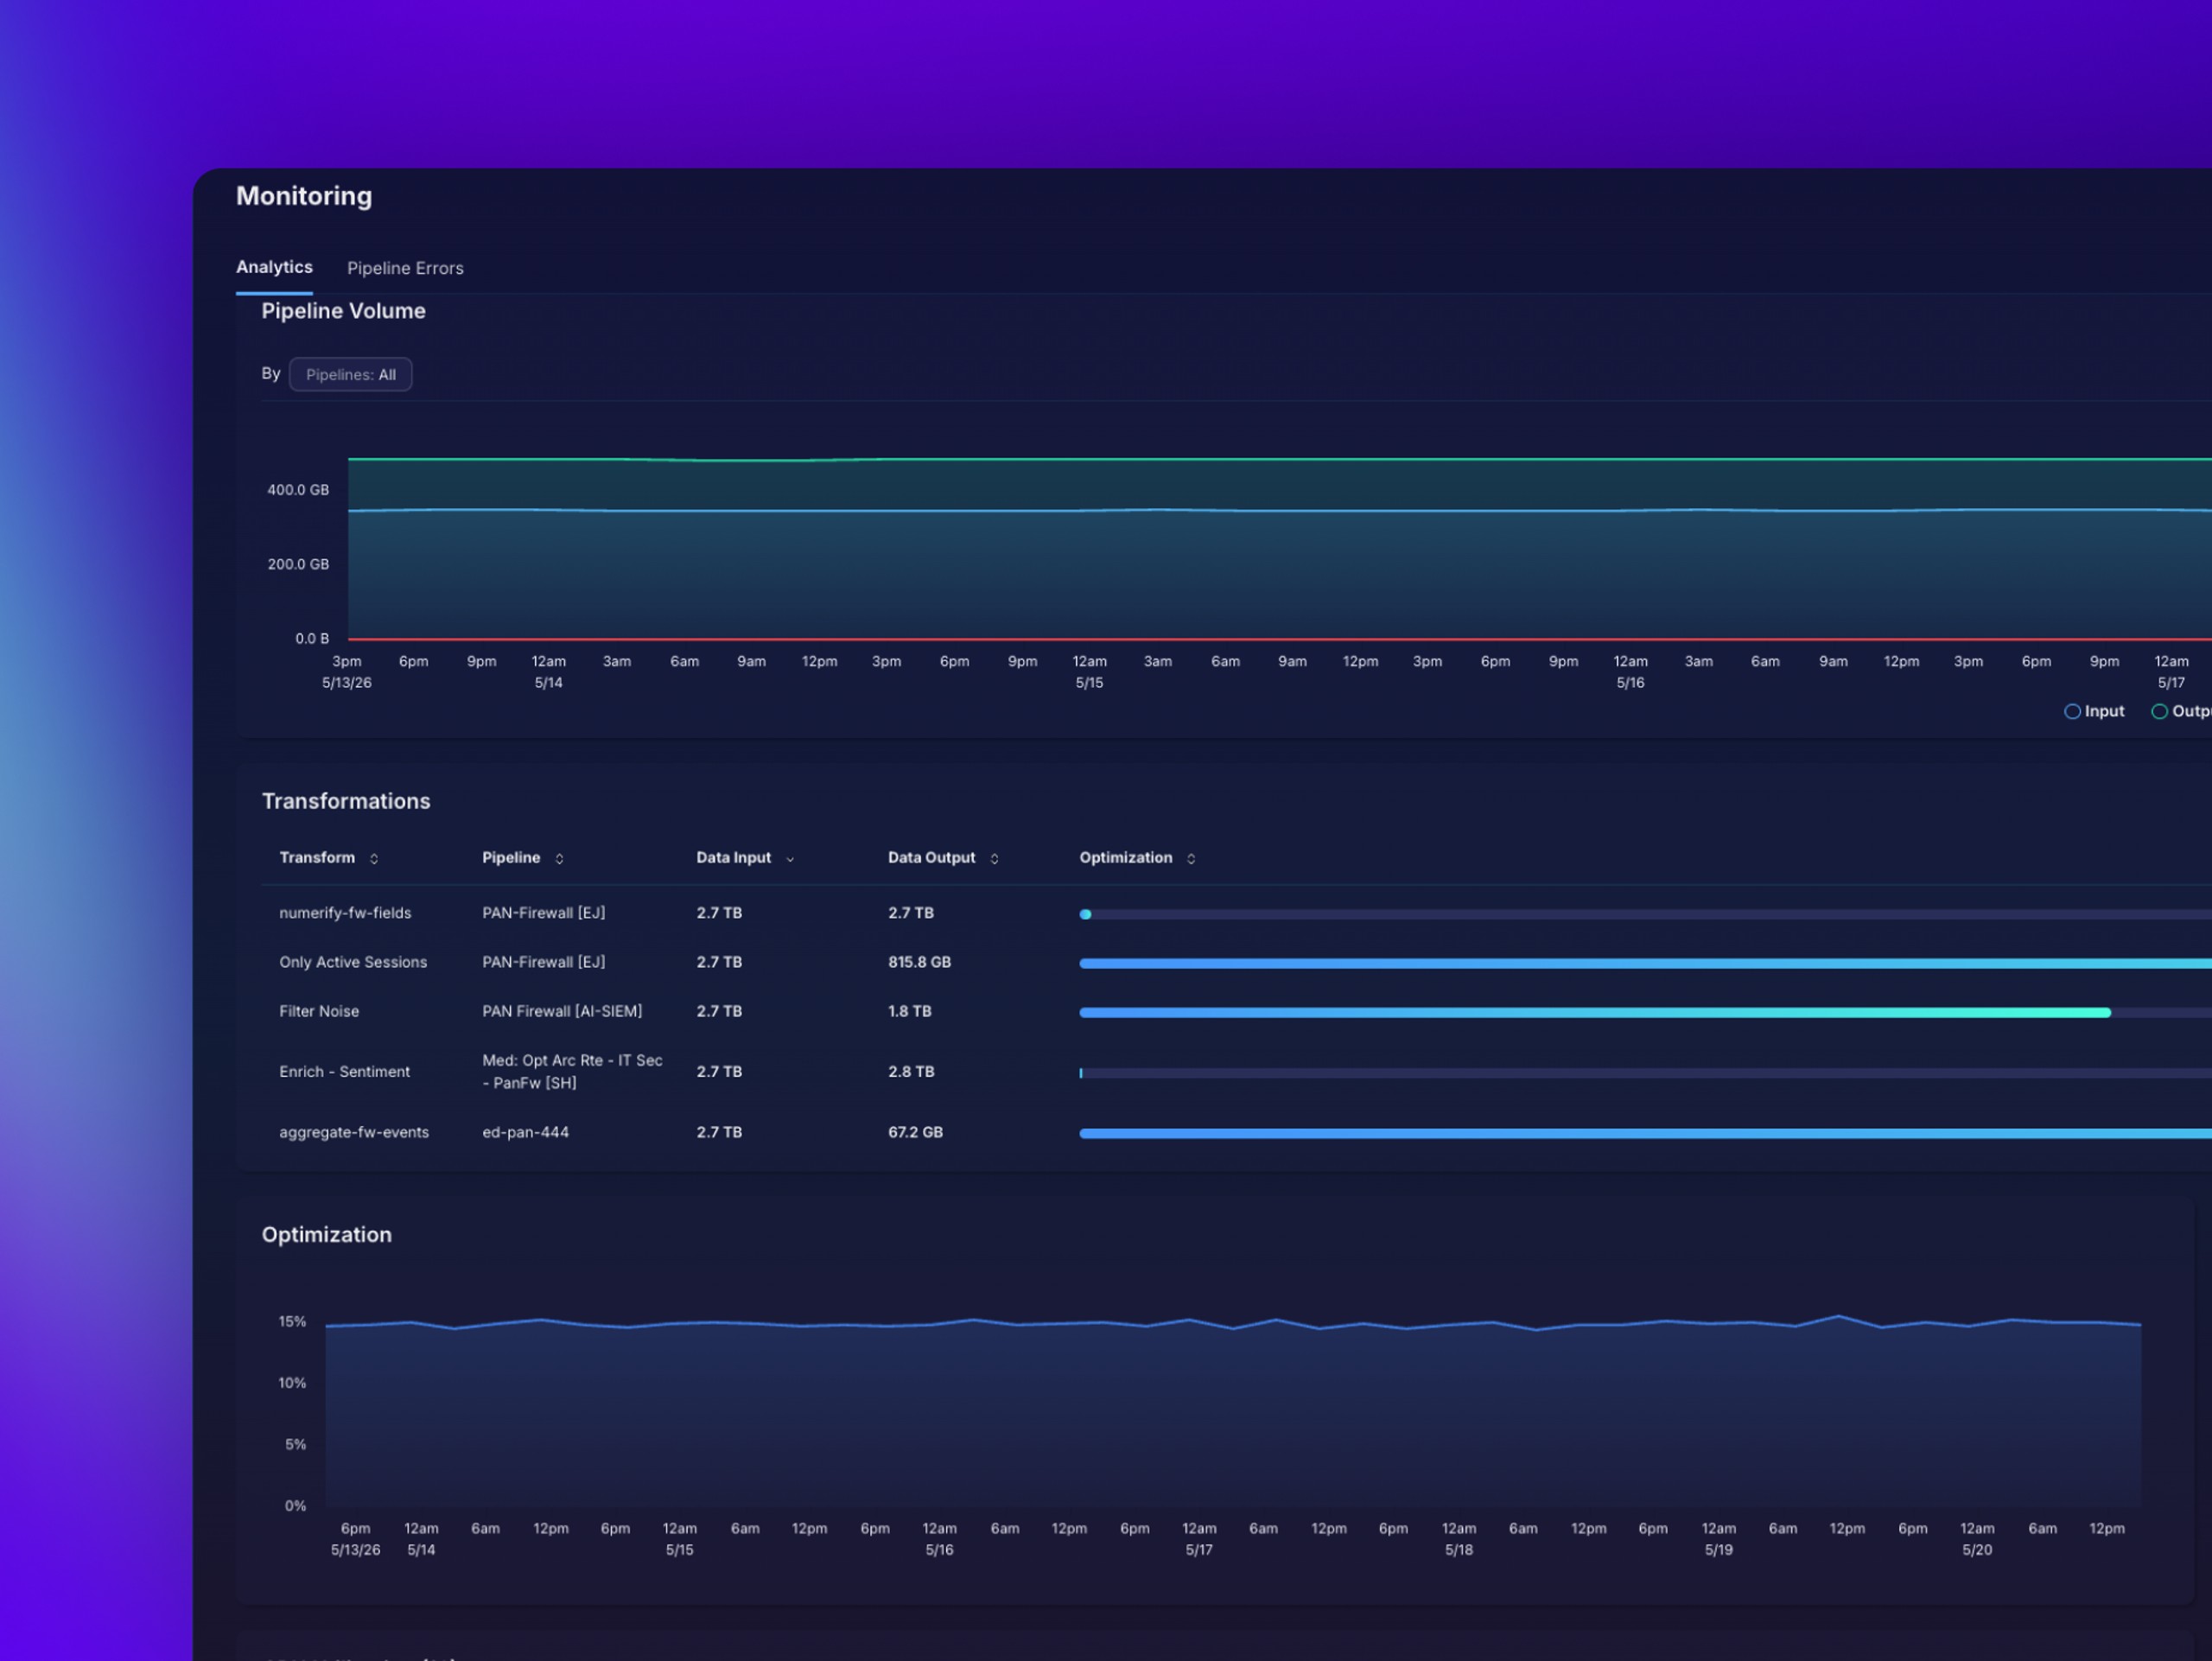Screen dimensions: 2212x1661
Task: Click the Only Active Sessions optimization bar
Action: (x=1645, y=964)
